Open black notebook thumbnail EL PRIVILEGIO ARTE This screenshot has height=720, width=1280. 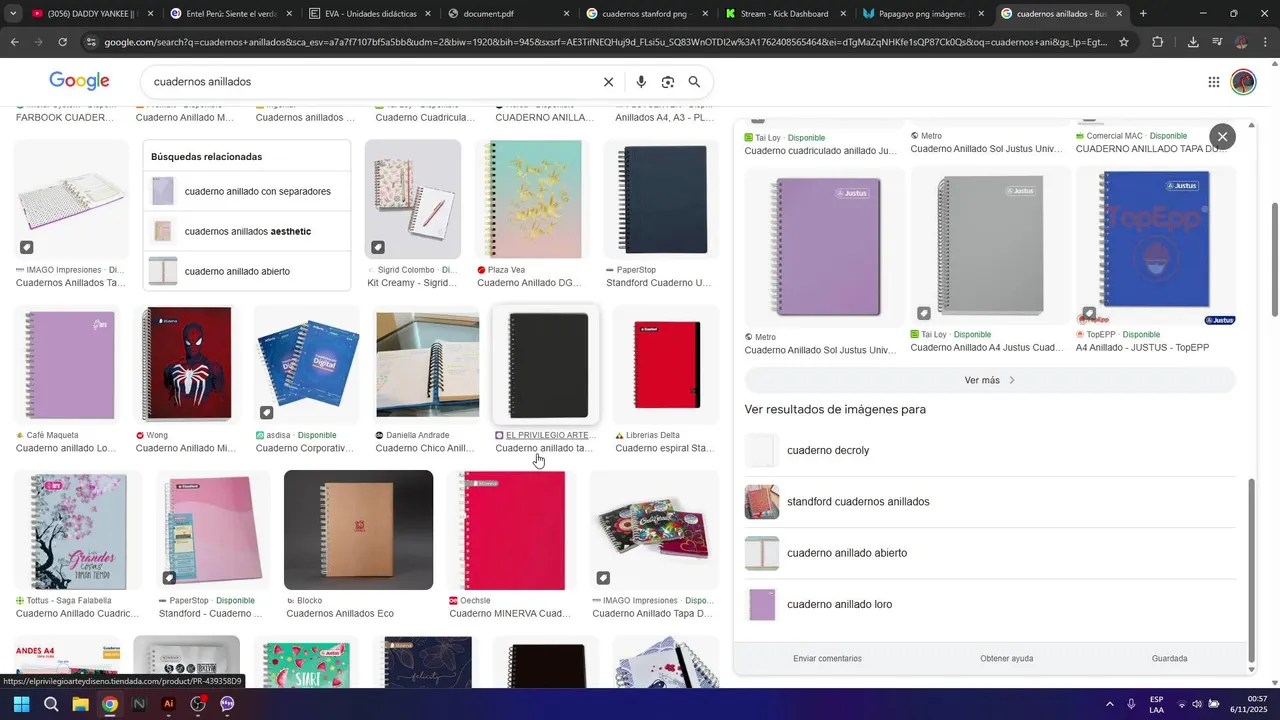547,364
